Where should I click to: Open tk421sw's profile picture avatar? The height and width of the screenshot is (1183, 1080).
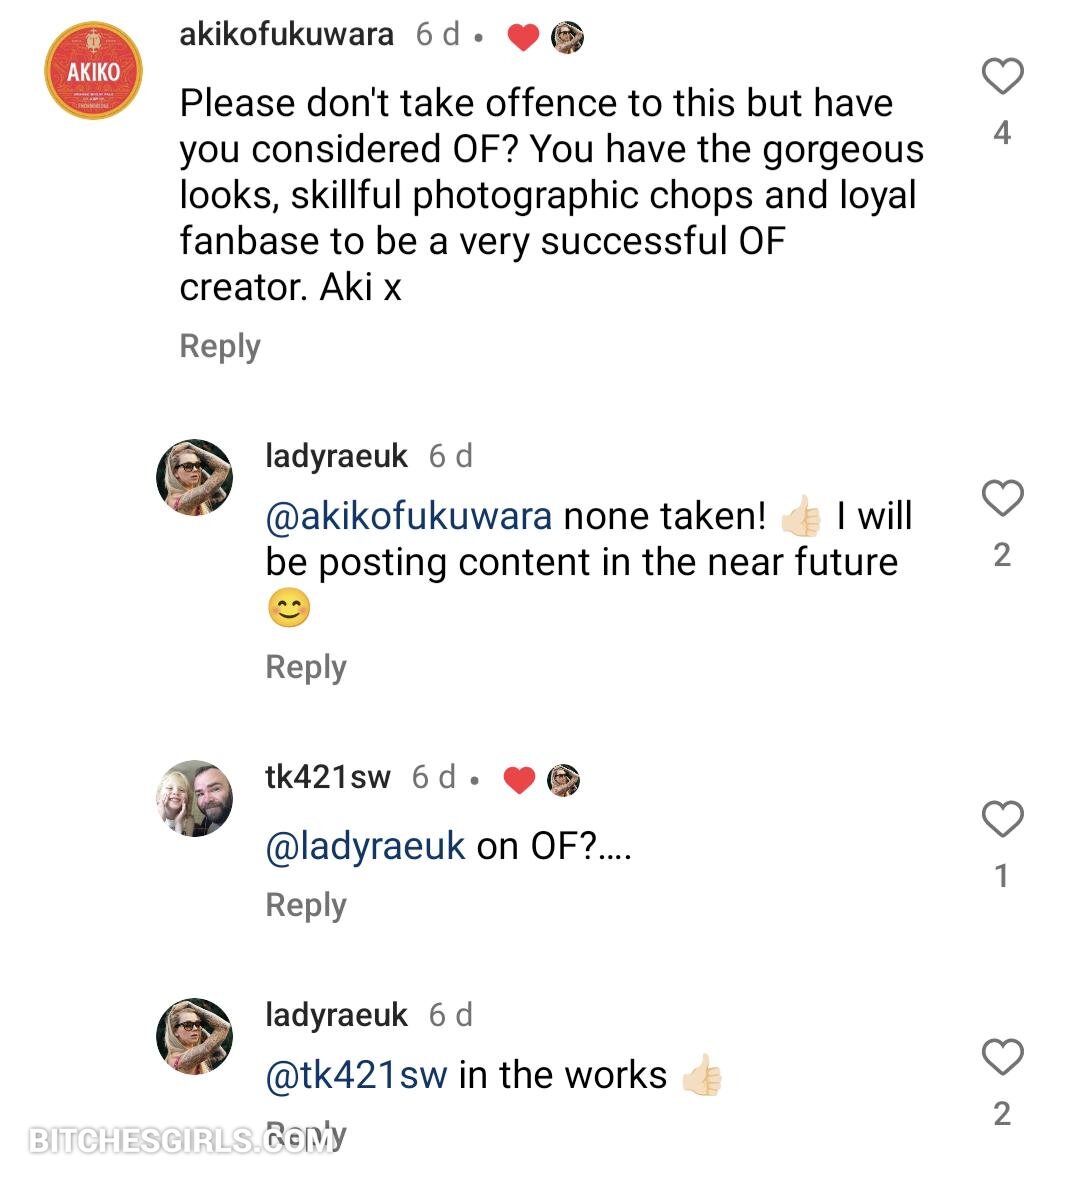pos(195,798)
